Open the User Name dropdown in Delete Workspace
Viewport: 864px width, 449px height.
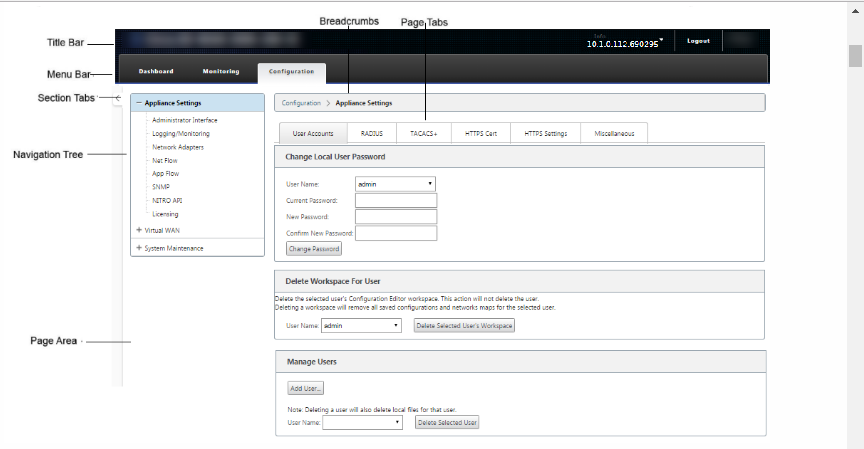(x=361, y=326)
